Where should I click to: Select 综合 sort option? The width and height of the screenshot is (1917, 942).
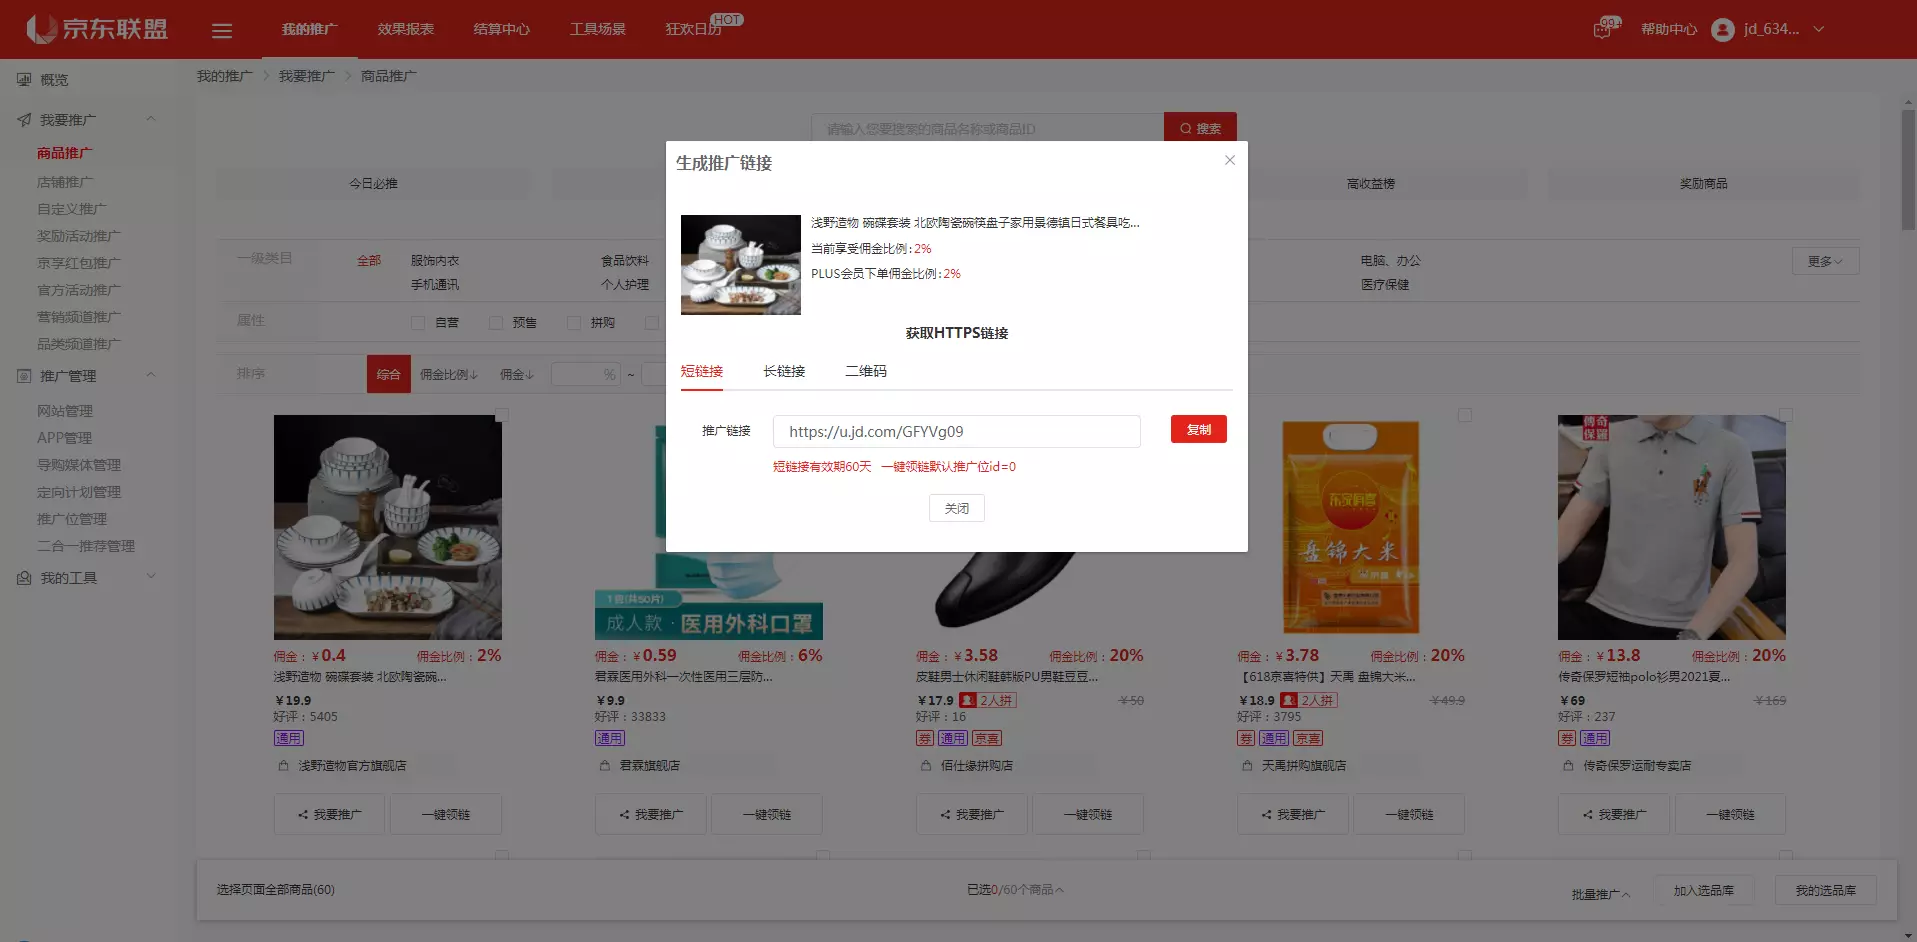389,374
